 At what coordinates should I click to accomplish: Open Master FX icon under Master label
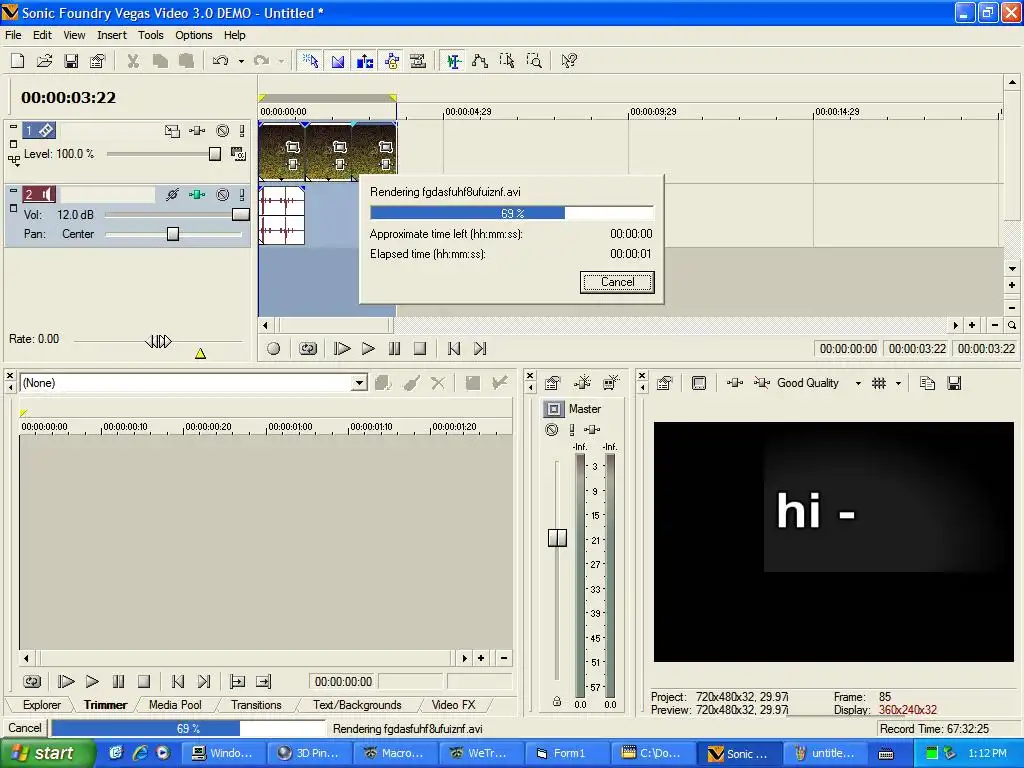[x=592, y=430]
